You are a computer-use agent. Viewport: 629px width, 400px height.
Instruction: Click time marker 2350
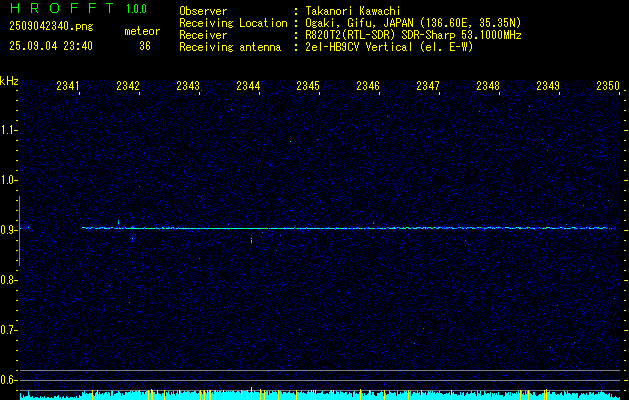tap(608, 85)
